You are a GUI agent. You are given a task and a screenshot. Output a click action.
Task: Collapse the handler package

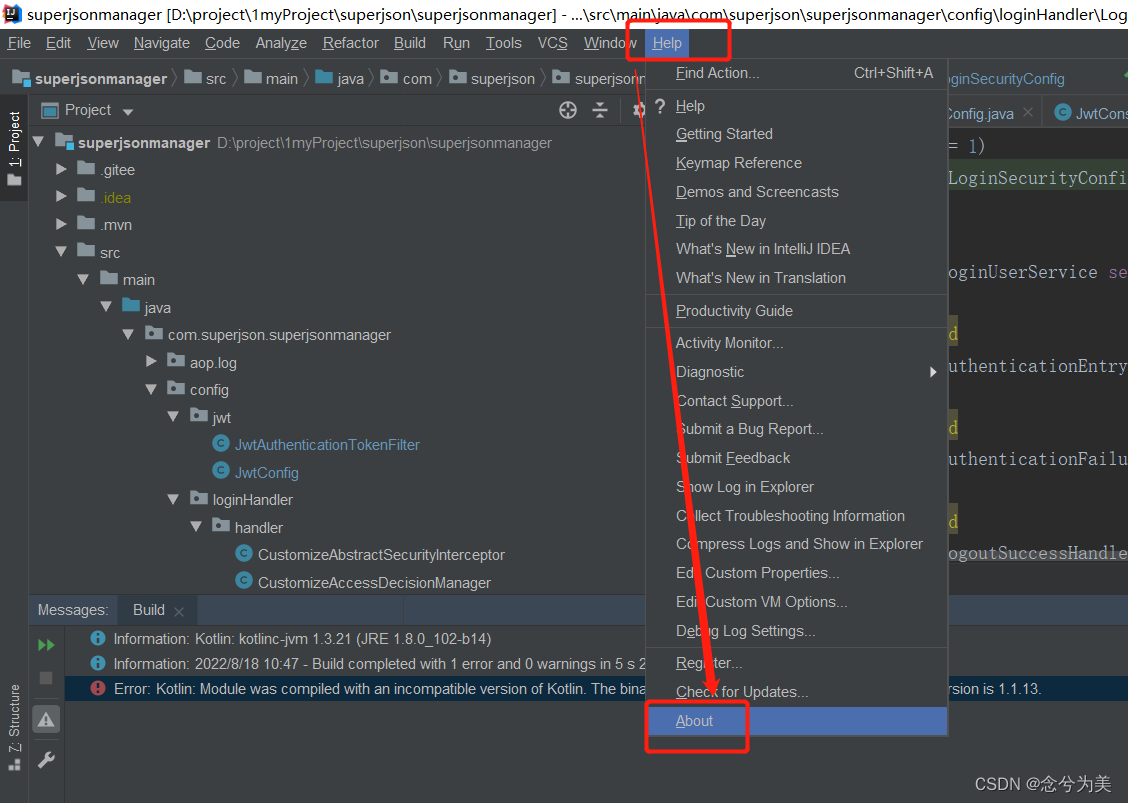pos(196,526)
